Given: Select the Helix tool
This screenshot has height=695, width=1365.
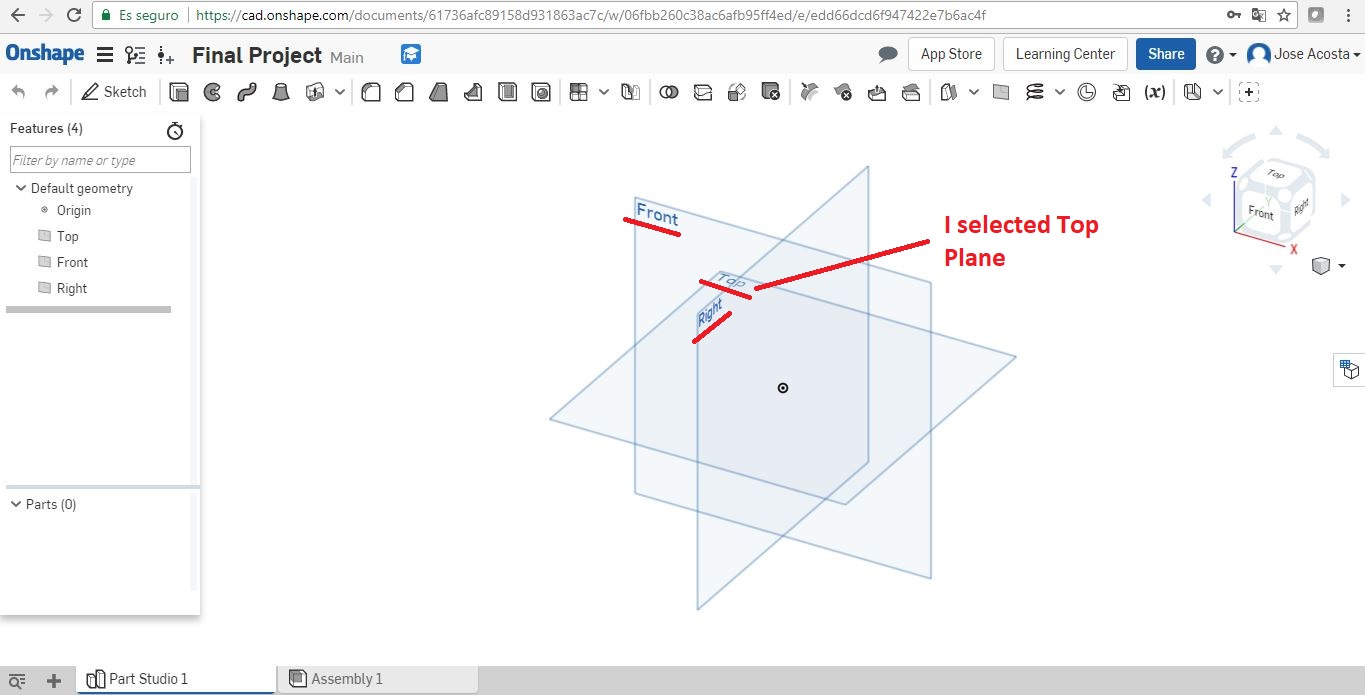Looking at the screenshot, I should pyautogui.click(x=1035, y=92).
